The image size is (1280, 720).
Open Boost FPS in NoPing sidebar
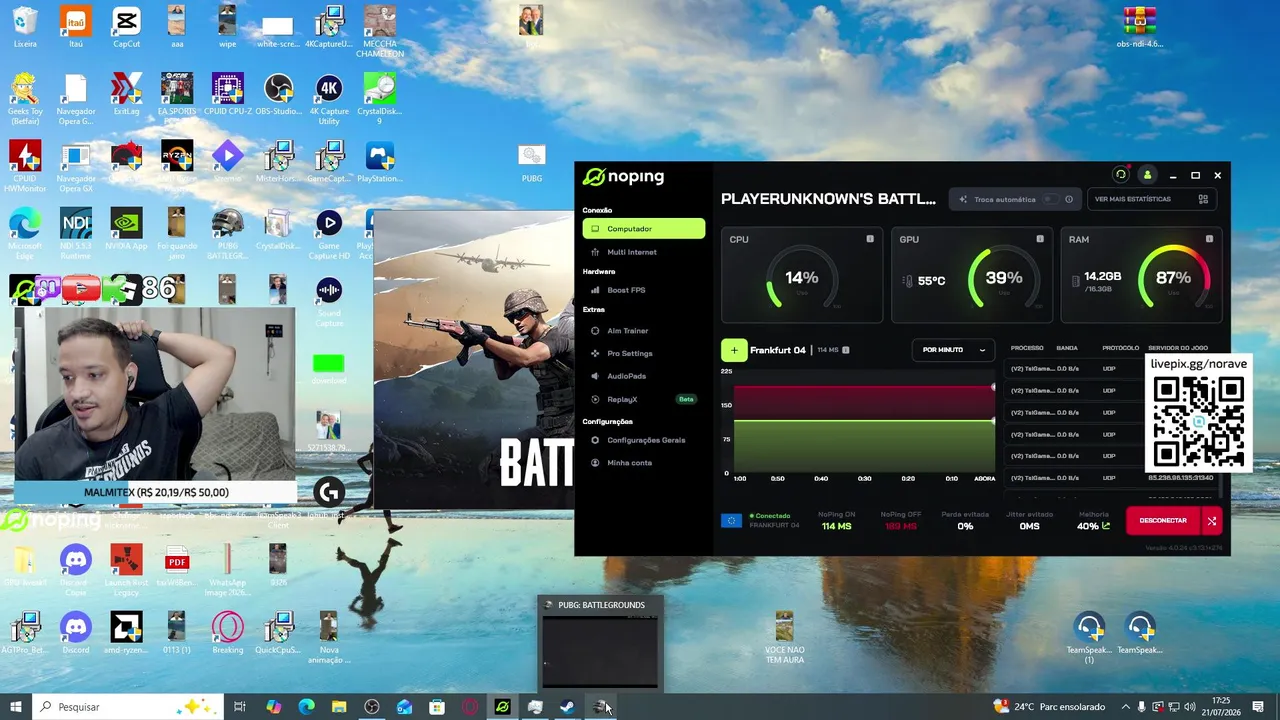[644, 290]
